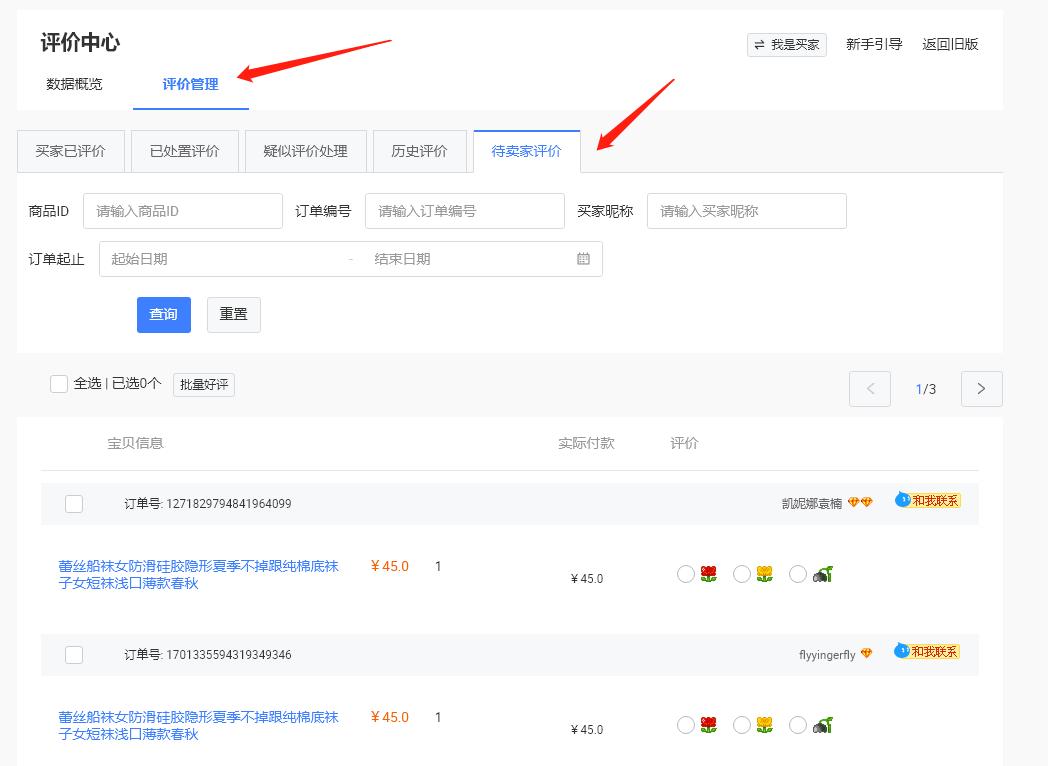Screen dimensions: 1048x766
Task: Check the checkbox for order 1271829794841964099
Action: coord(74,503)
